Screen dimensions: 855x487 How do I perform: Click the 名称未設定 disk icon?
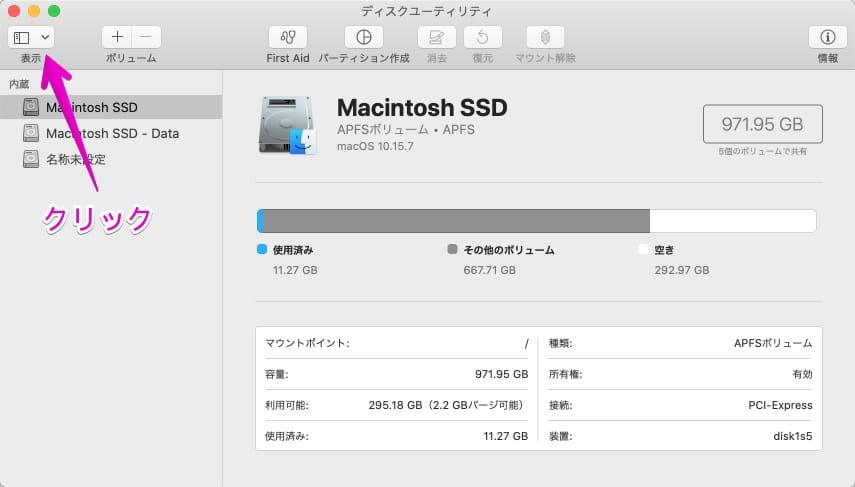tap(31, 159)
